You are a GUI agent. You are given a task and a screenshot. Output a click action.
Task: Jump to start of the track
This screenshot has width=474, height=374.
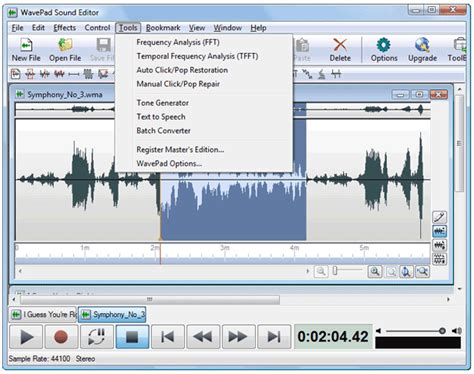point(168,337)
